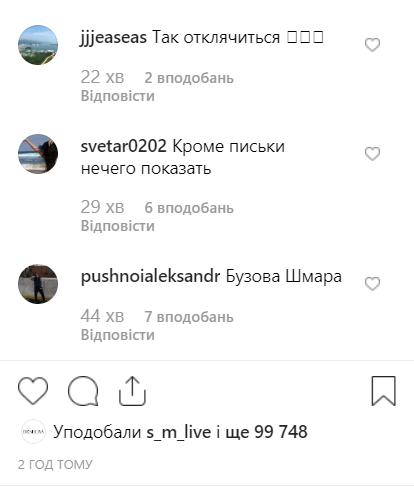Reply to svetar0202 with Відповісти

[x=118, y=226]
